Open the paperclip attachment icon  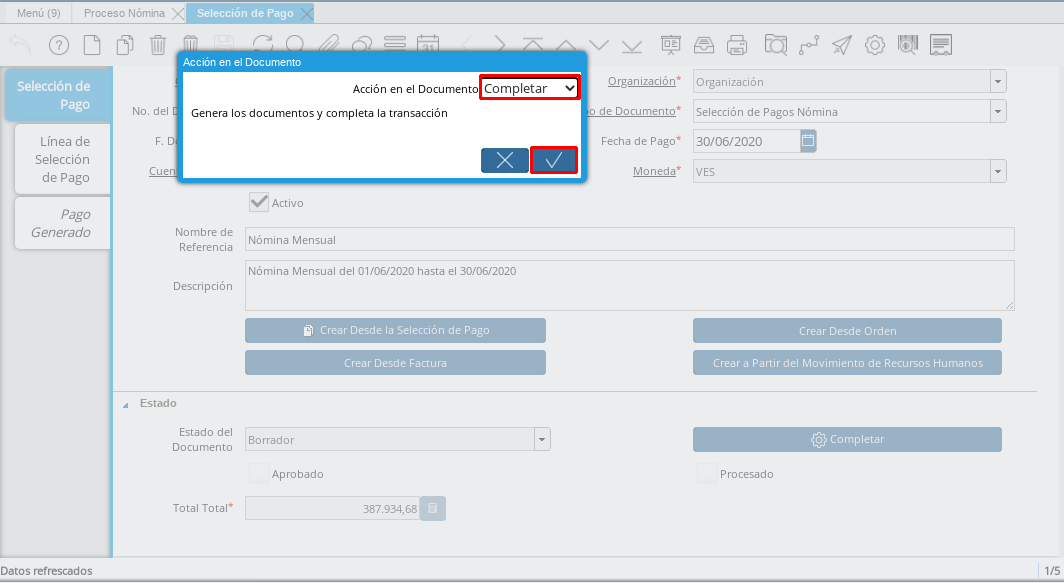click(x=329, y=43)
